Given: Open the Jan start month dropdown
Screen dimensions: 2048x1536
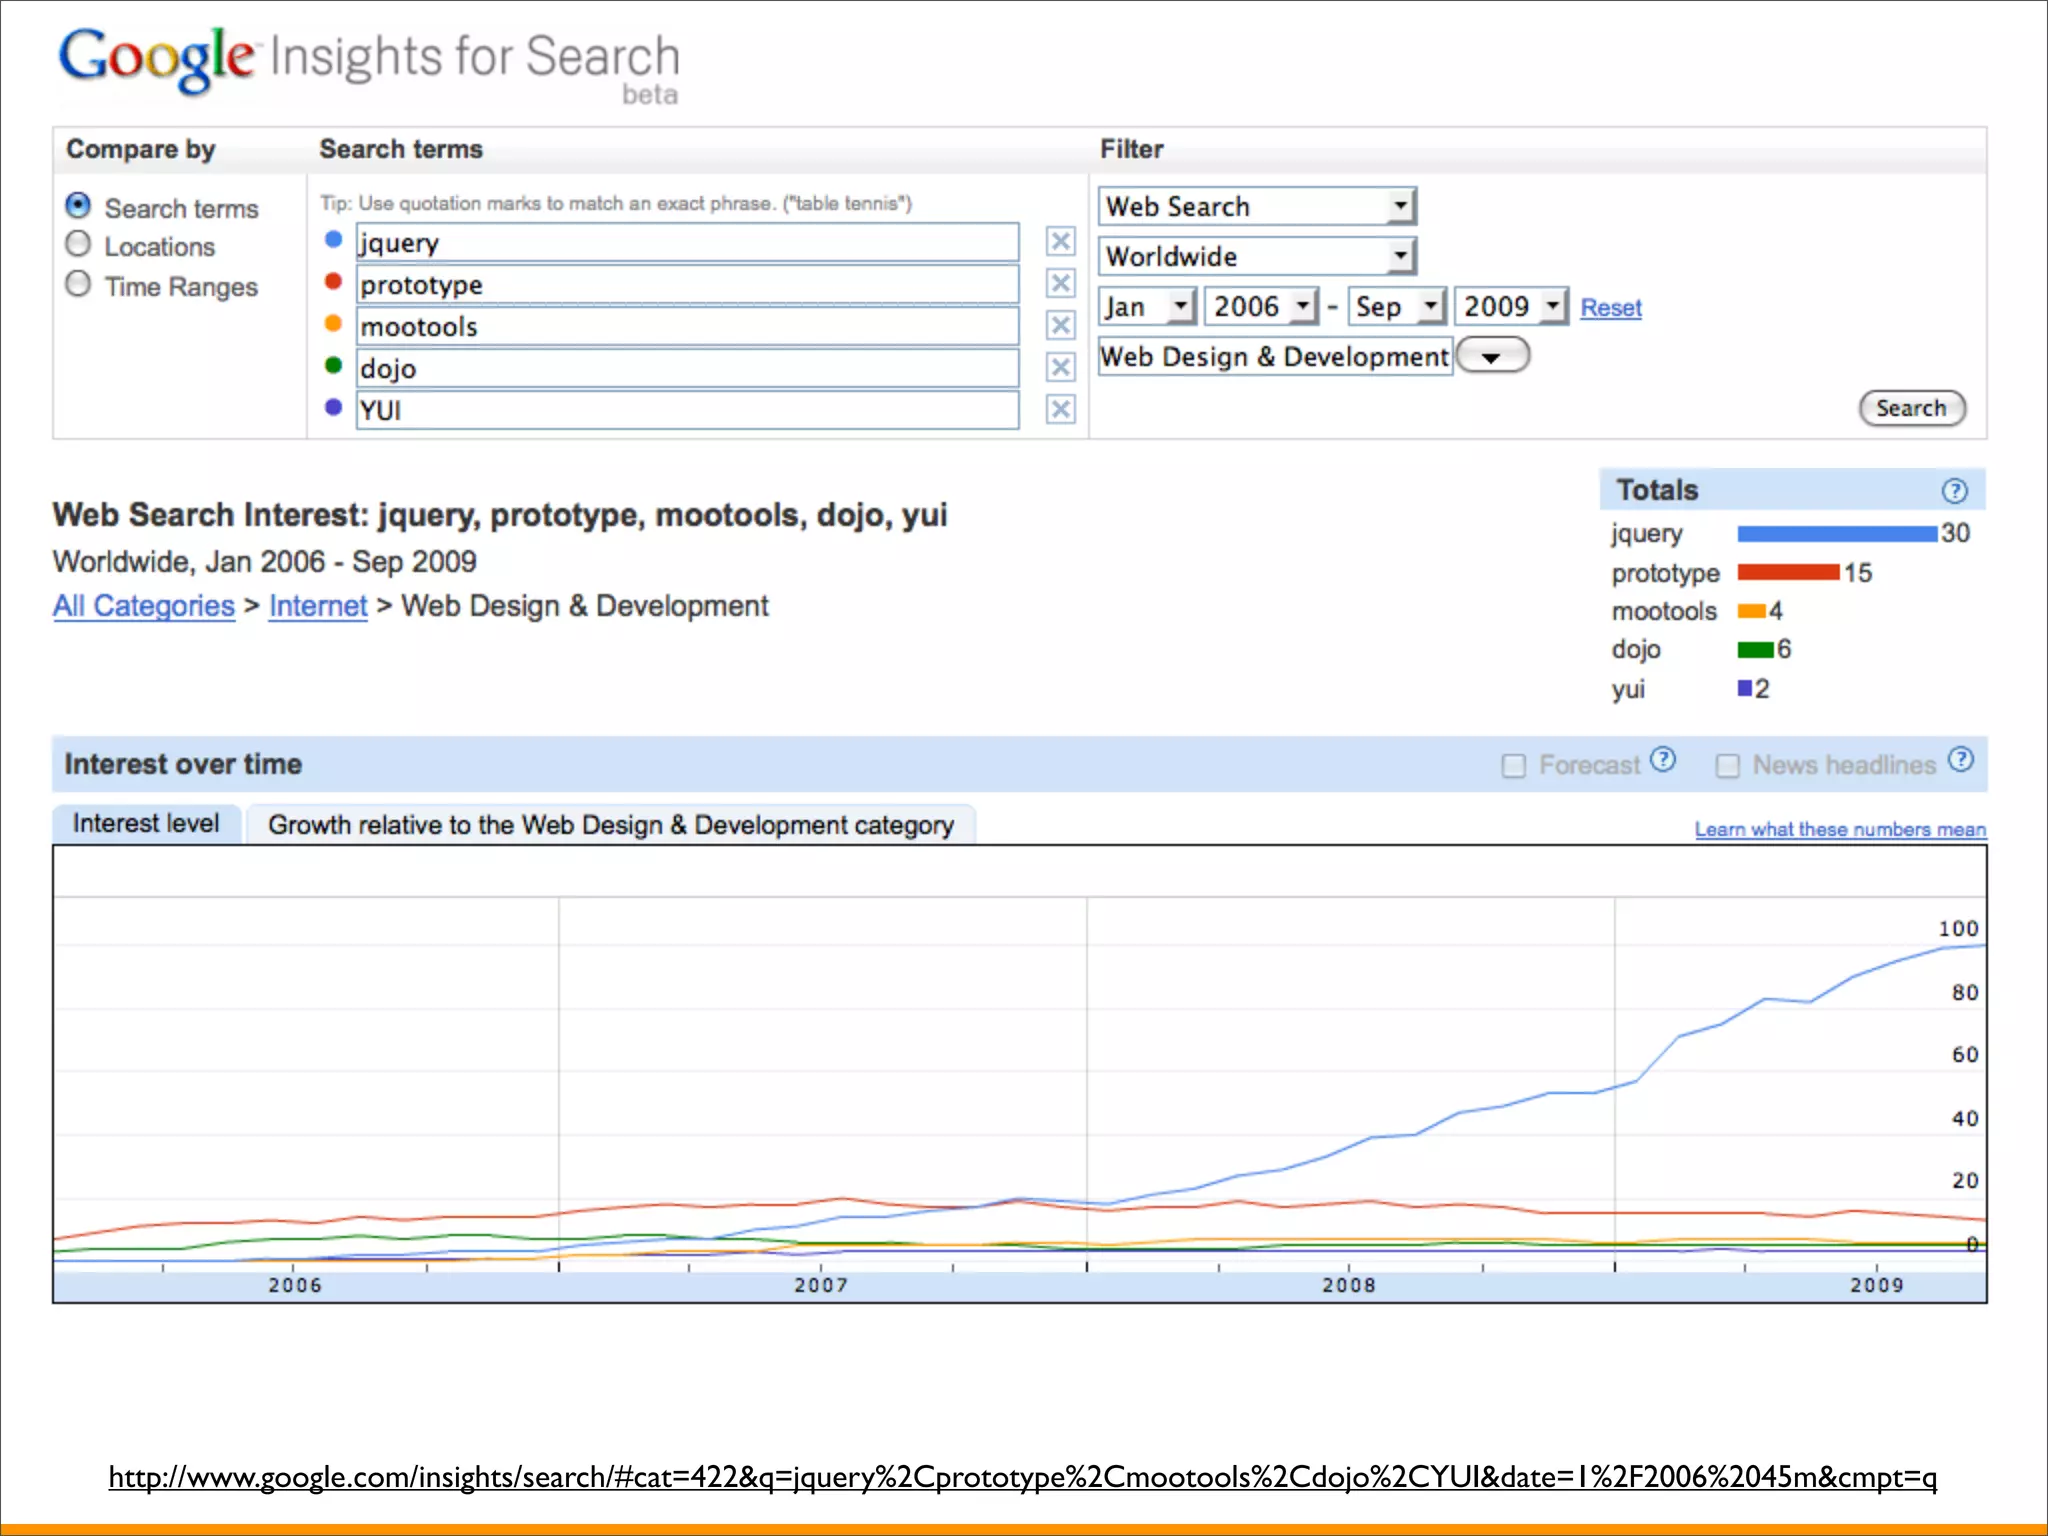Looking at the screenshot, I should click(1147, 307).
